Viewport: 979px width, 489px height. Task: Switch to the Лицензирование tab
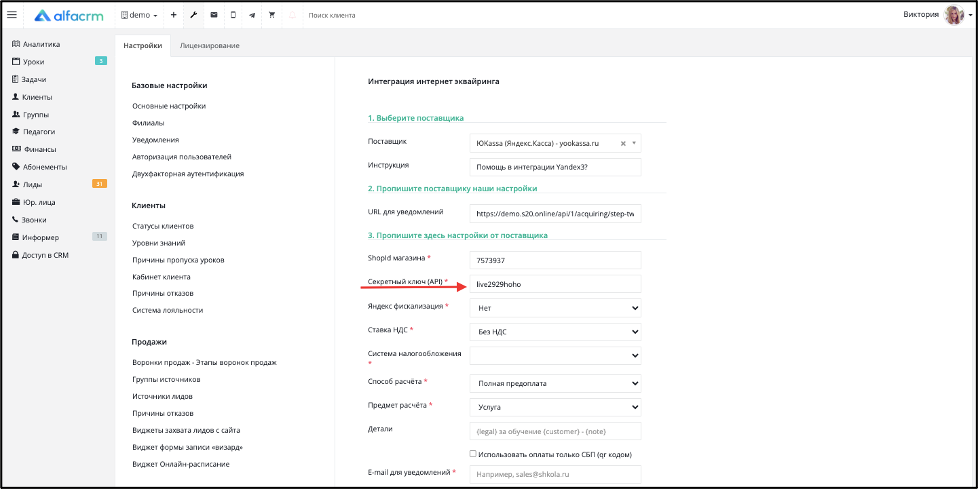209,46
